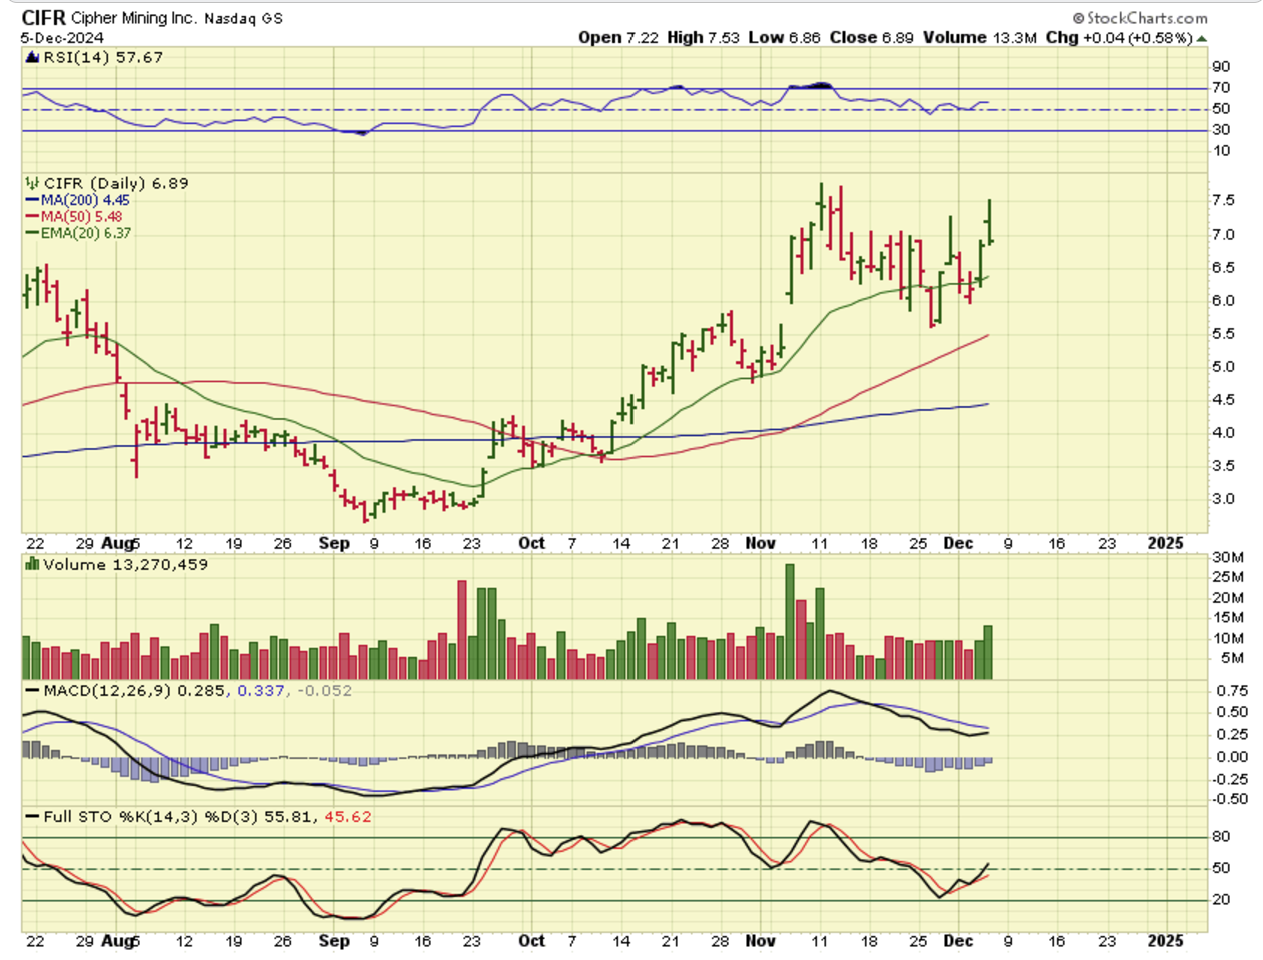This screenshot has height=960, width=1263.
Task: Click the CIFR (Daily) 6.89 legend label
Action: tap(116, 183)
